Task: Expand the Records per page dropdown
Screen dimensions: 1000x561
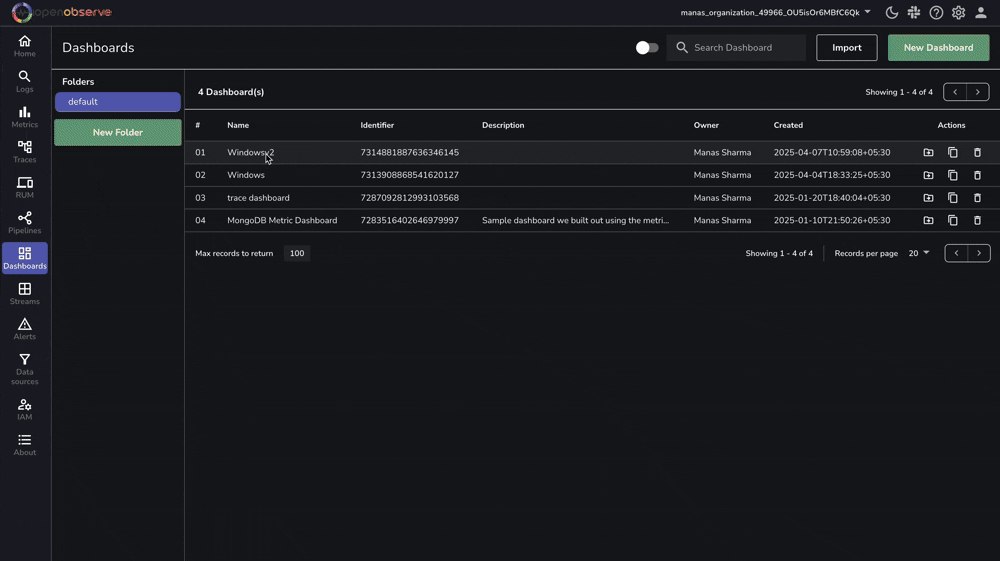Action: click(x=919, y=254)
